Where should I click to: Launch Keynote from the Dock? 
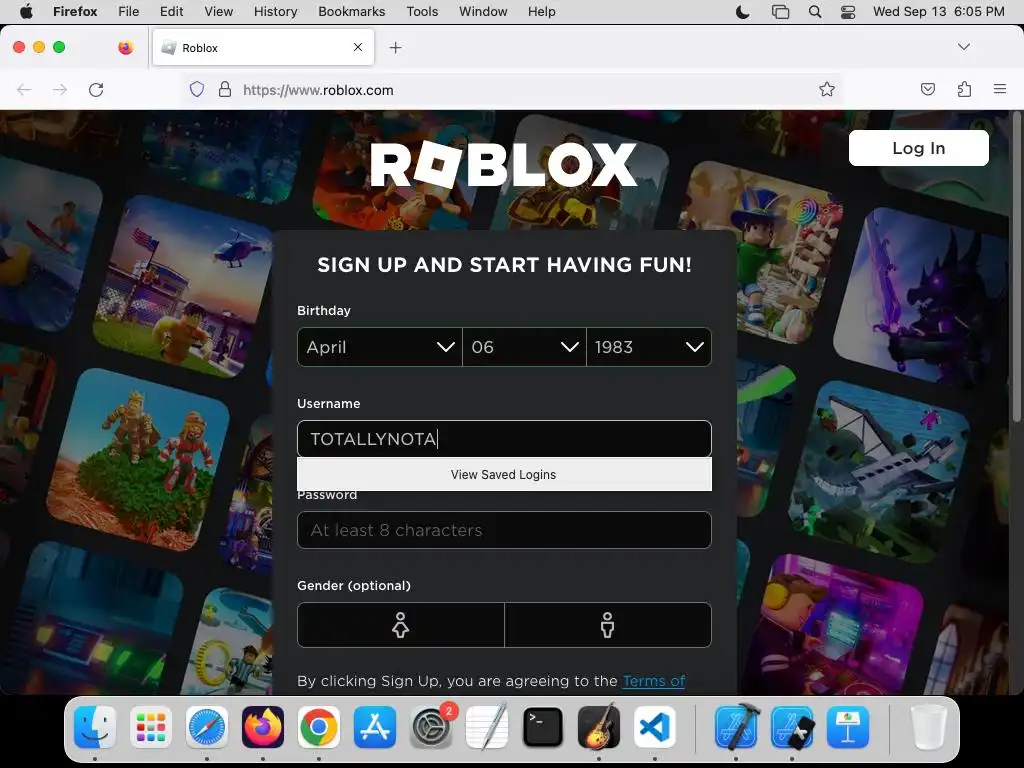pos(848,727)
